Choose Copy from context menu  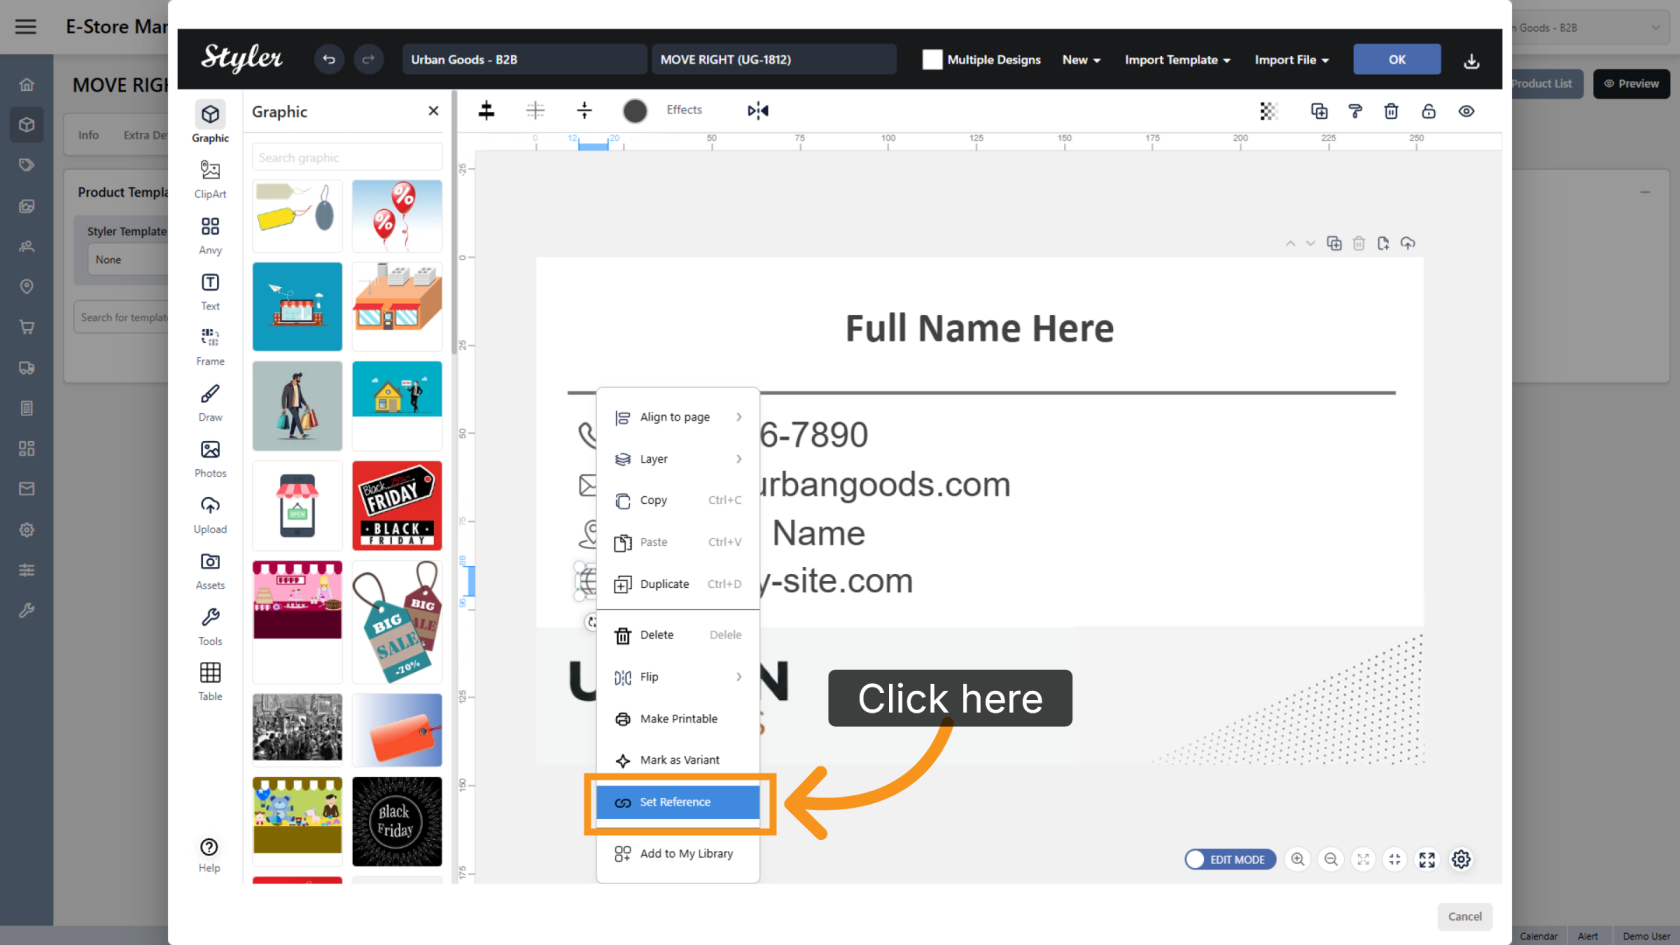tap(678, 500)
